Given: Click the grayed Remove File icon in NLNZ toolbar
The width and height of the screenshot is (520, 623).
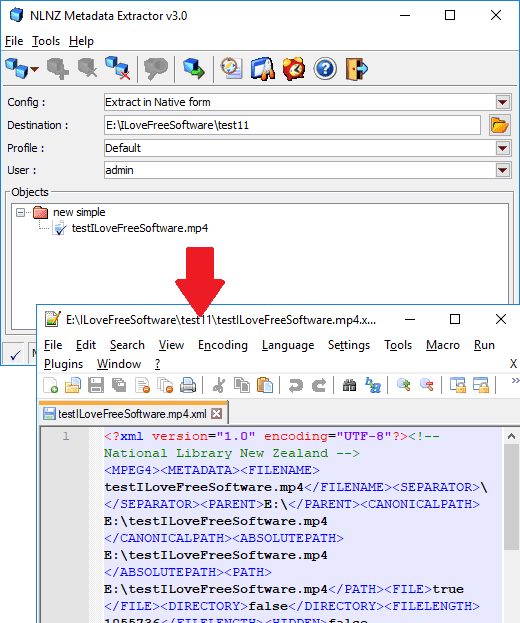Looking at the screenshot, I should pos(87,69).
